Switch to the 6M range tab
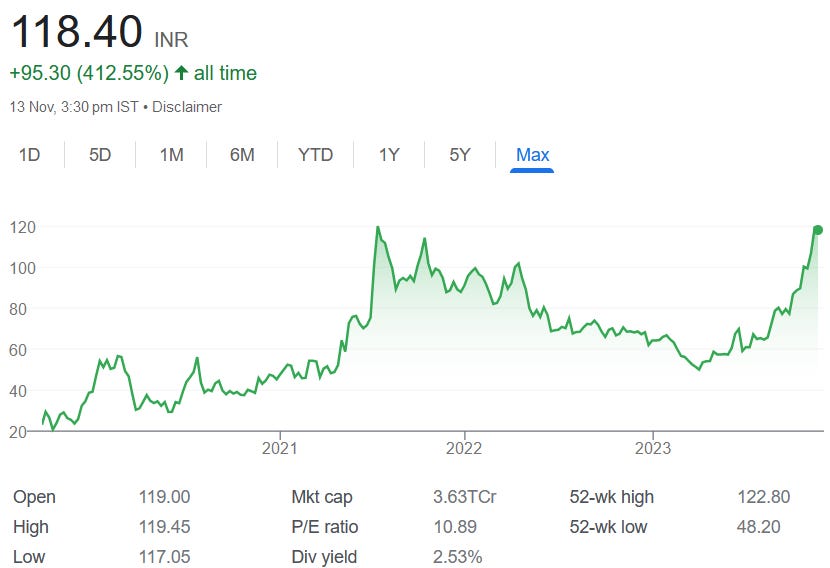 [242, 155]
